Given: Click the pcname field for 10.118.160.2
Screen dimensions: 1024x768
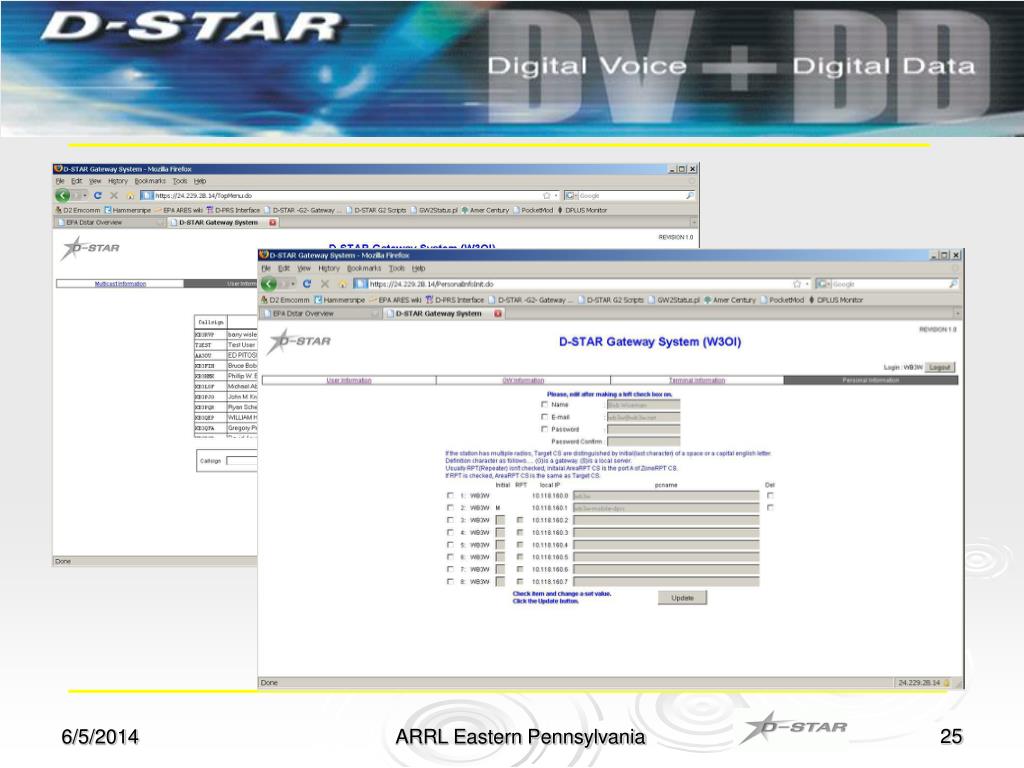Looking at the screenshot, I should 666,520.
